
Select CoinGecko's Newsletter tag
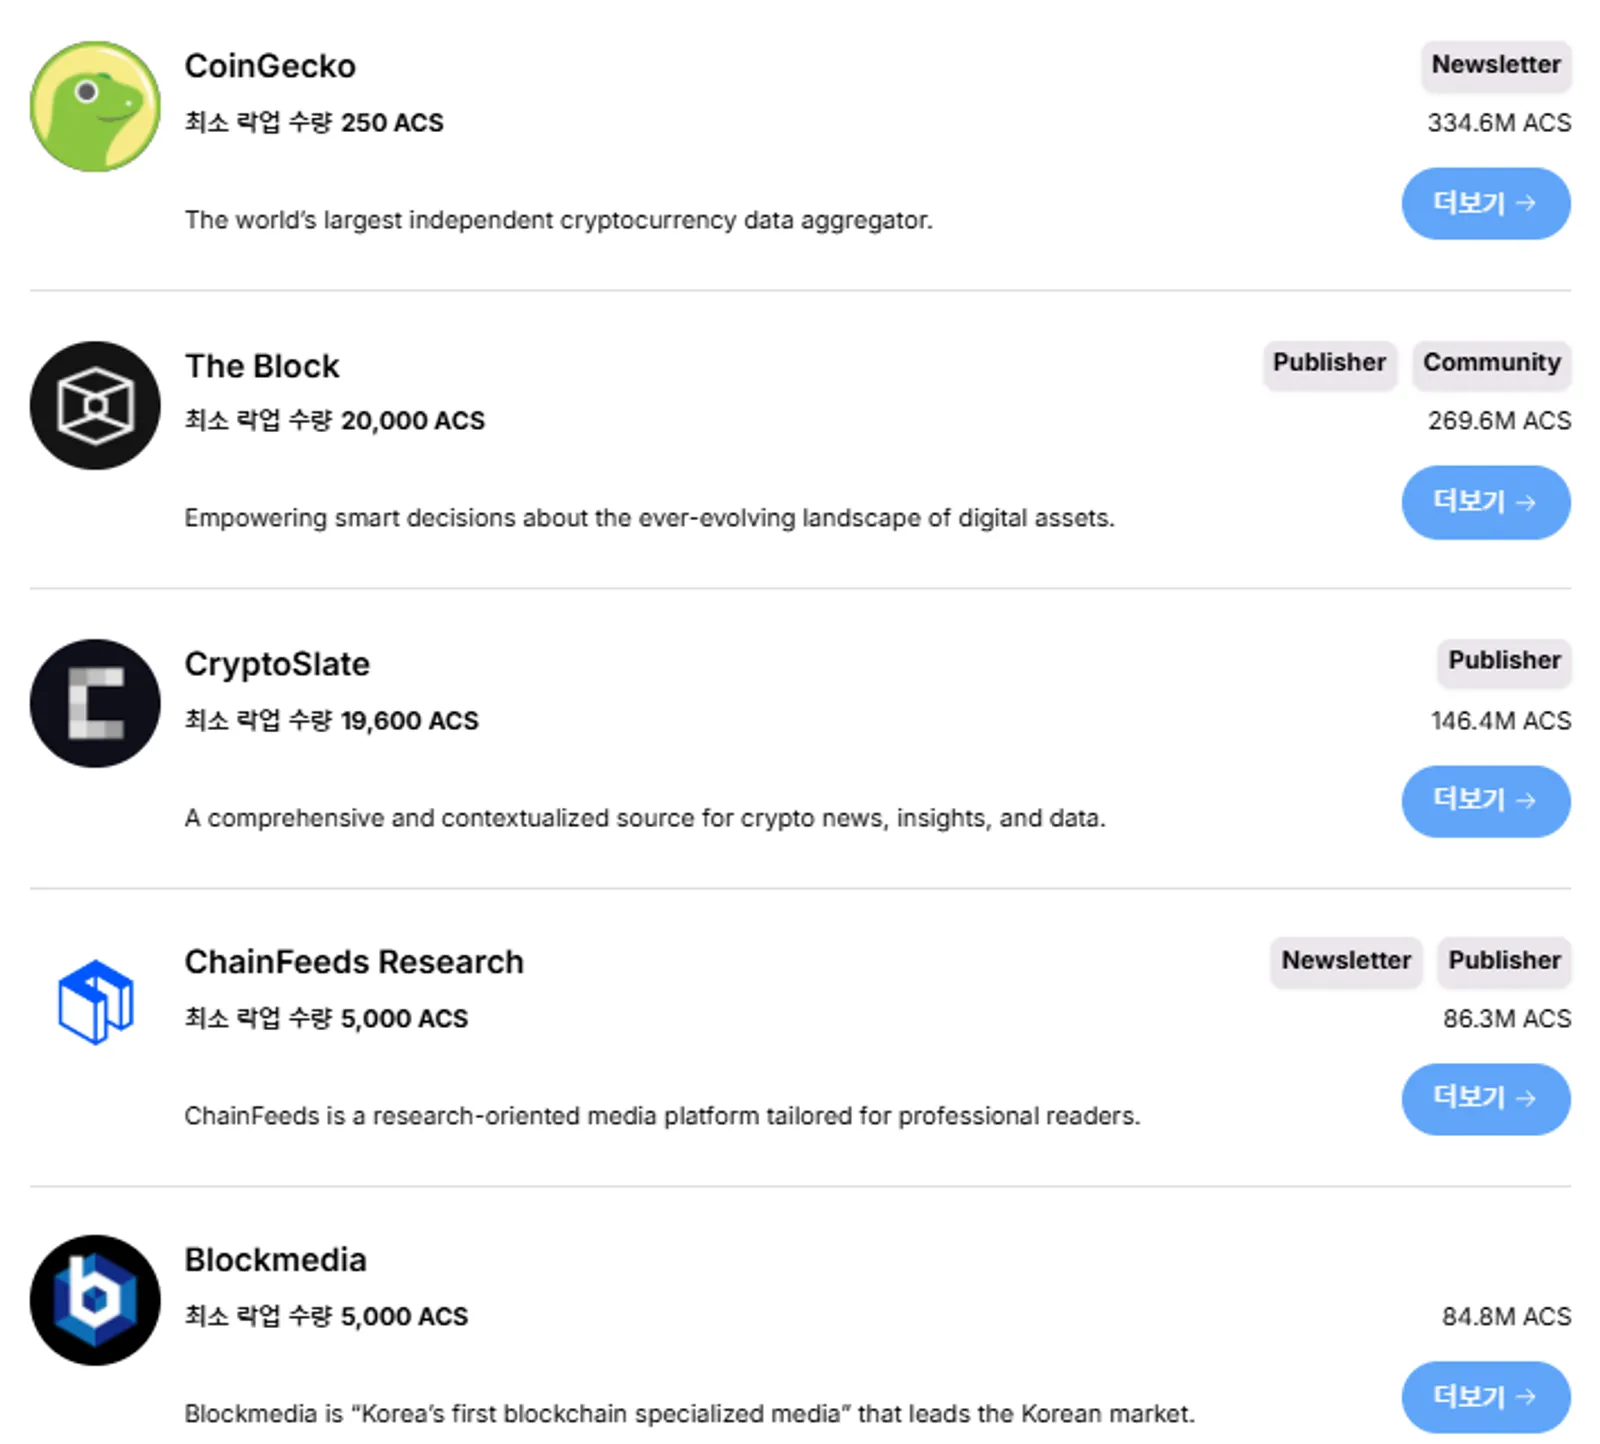[1496, 65]
